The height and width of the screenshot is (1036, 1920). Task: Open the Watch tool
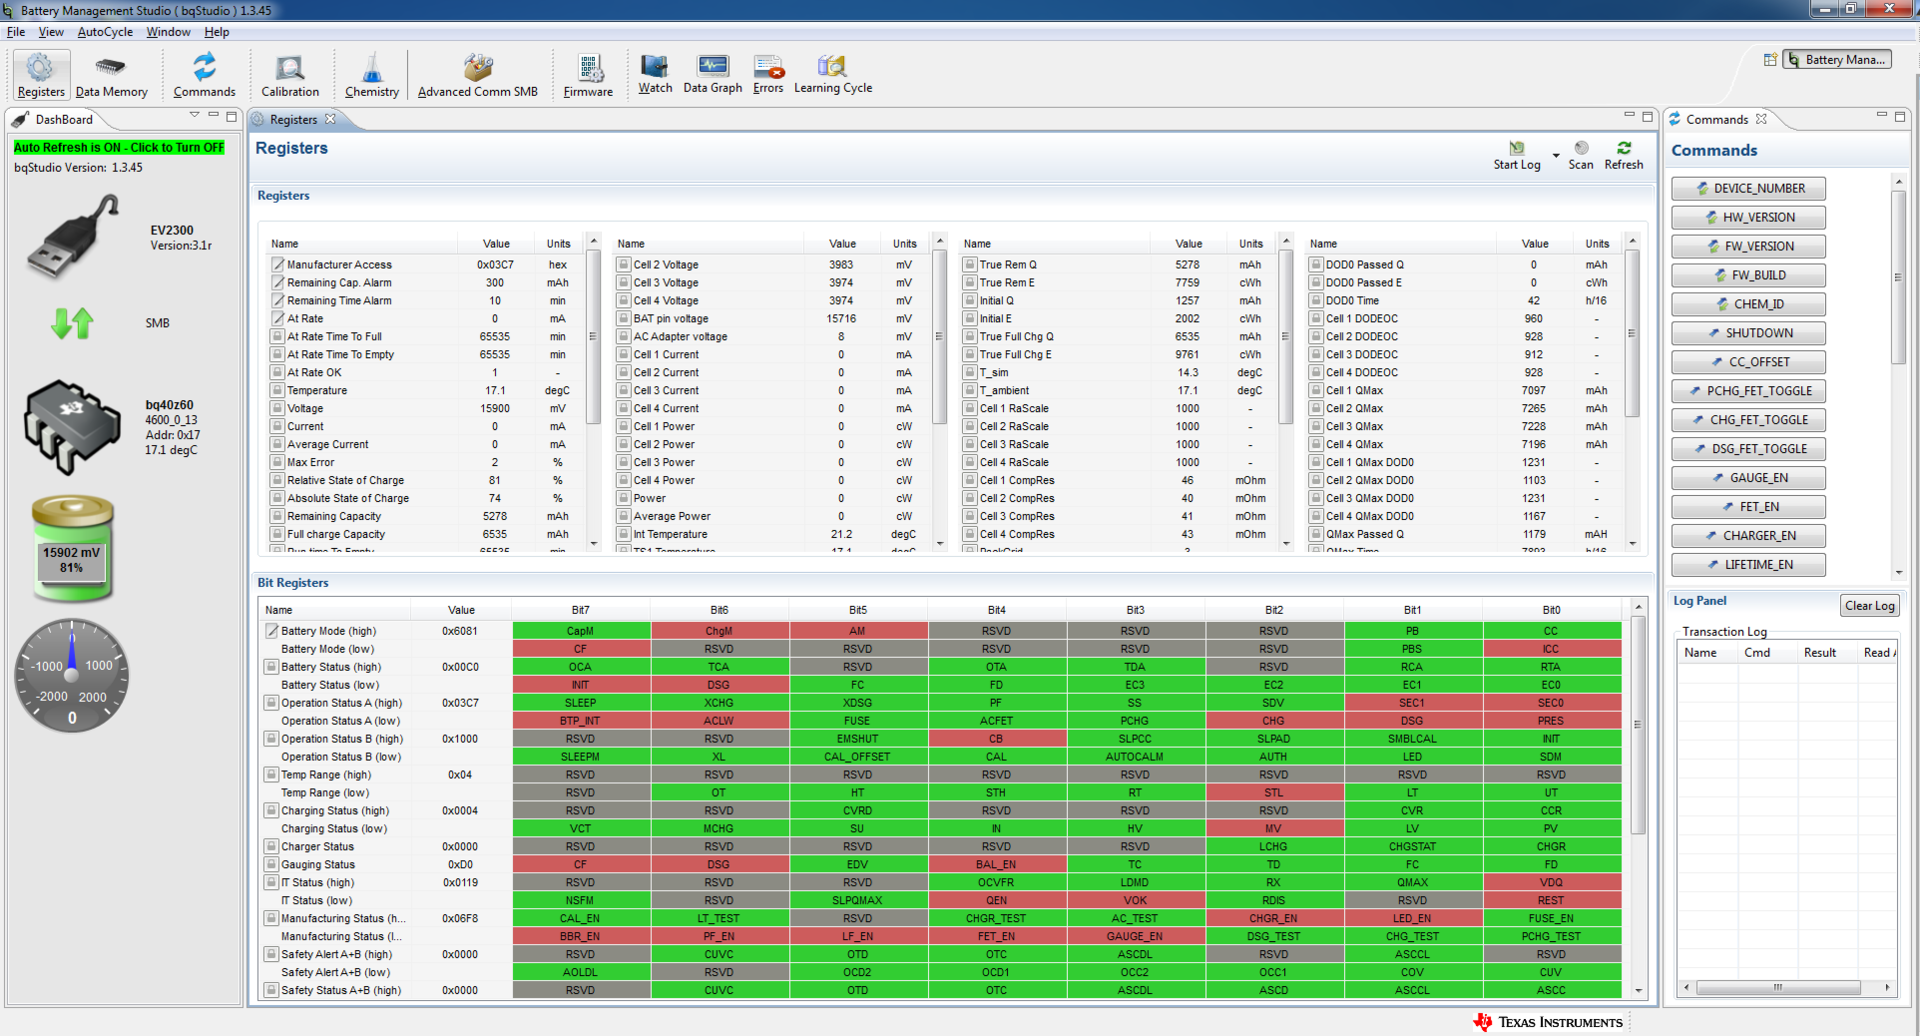point(655,74)
